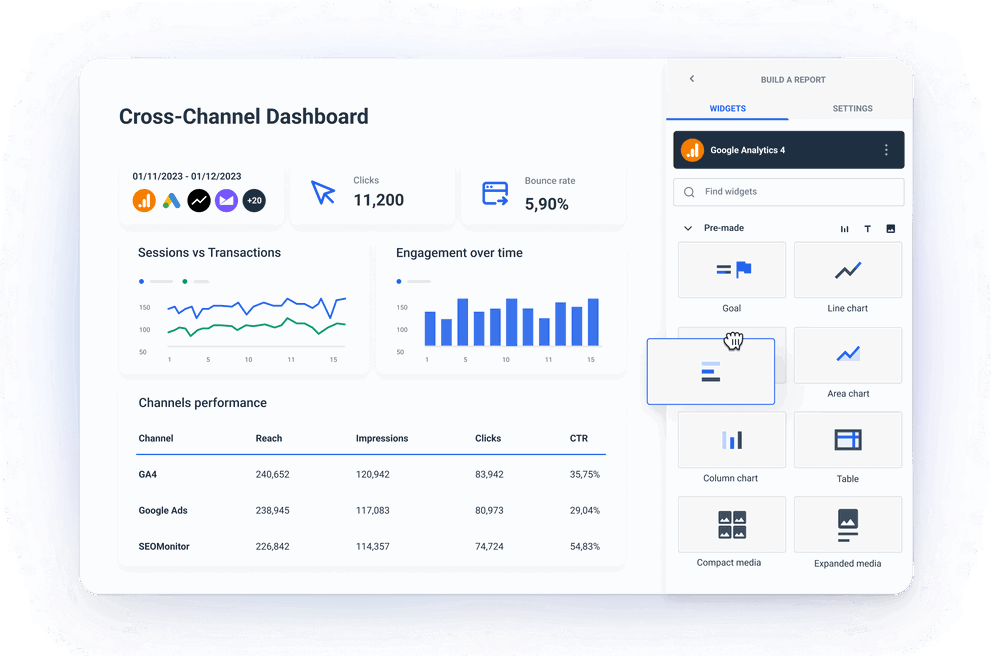Click the Bounce rate browser icon
This screenshot has height=656, width=991.
(495, 193)
